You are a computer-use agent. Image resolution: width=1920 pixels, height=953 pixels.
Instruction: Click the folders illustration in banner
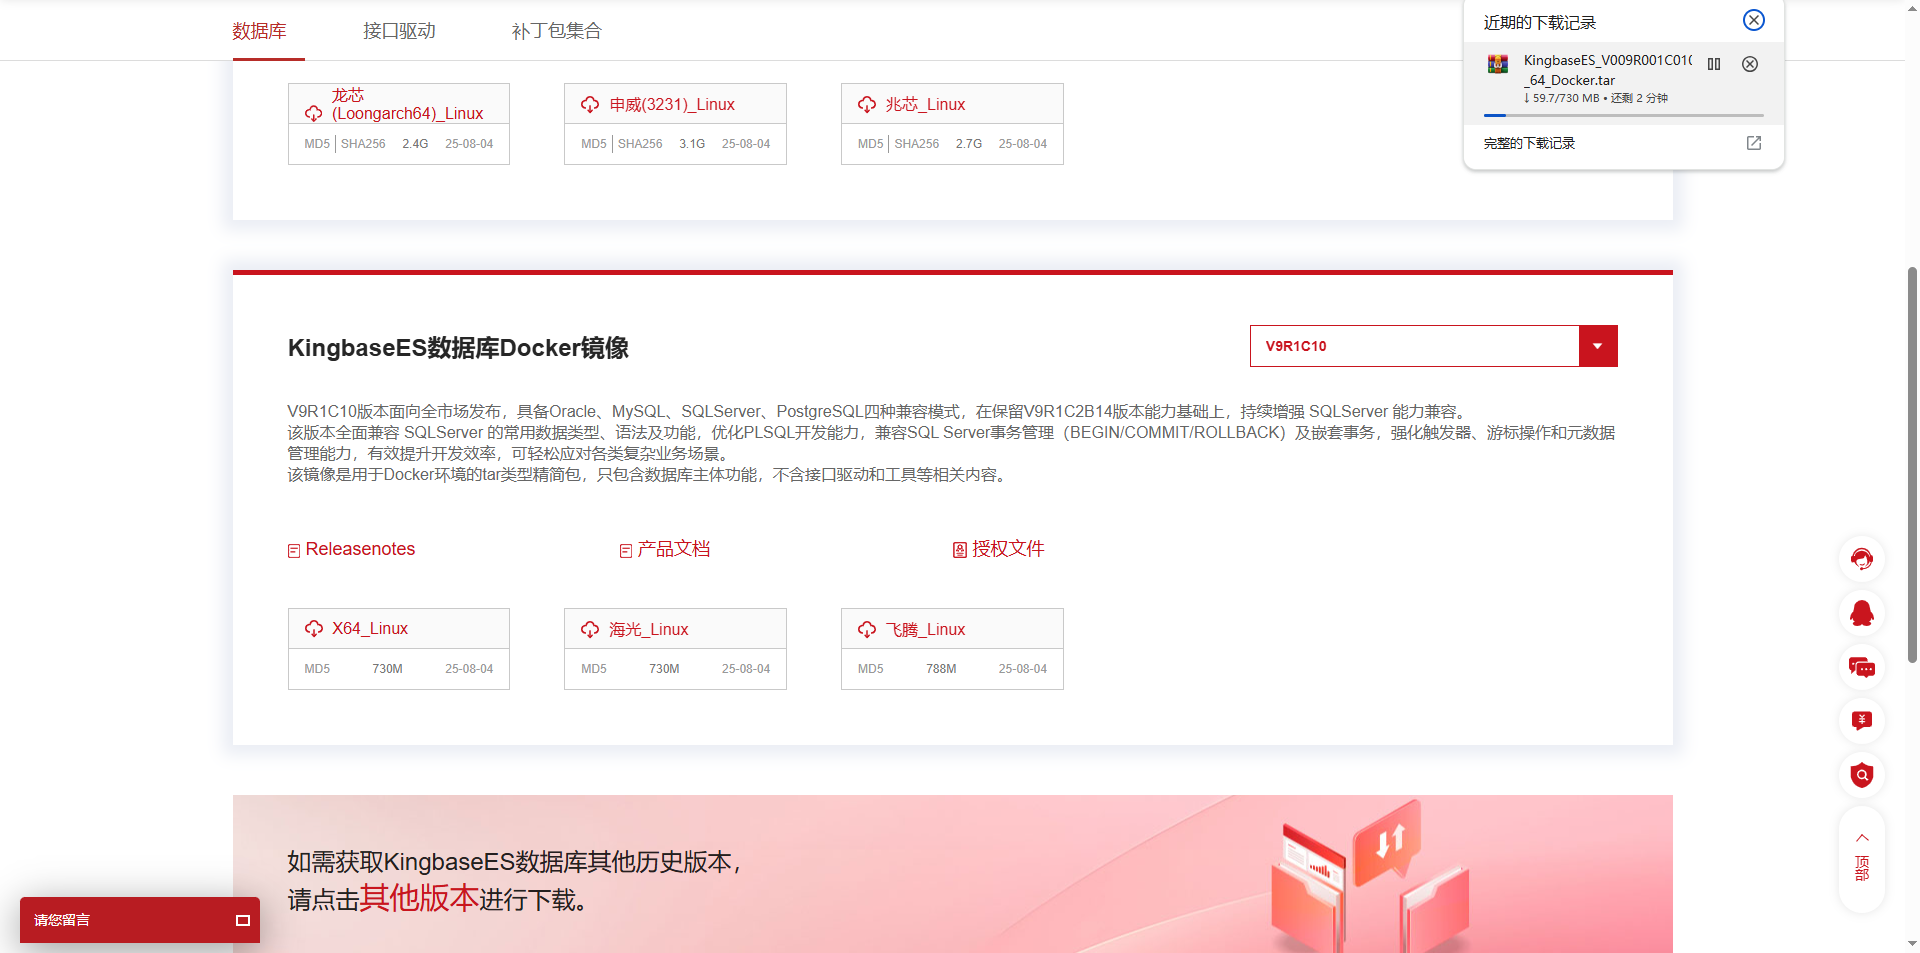[x=1371, y=876]
